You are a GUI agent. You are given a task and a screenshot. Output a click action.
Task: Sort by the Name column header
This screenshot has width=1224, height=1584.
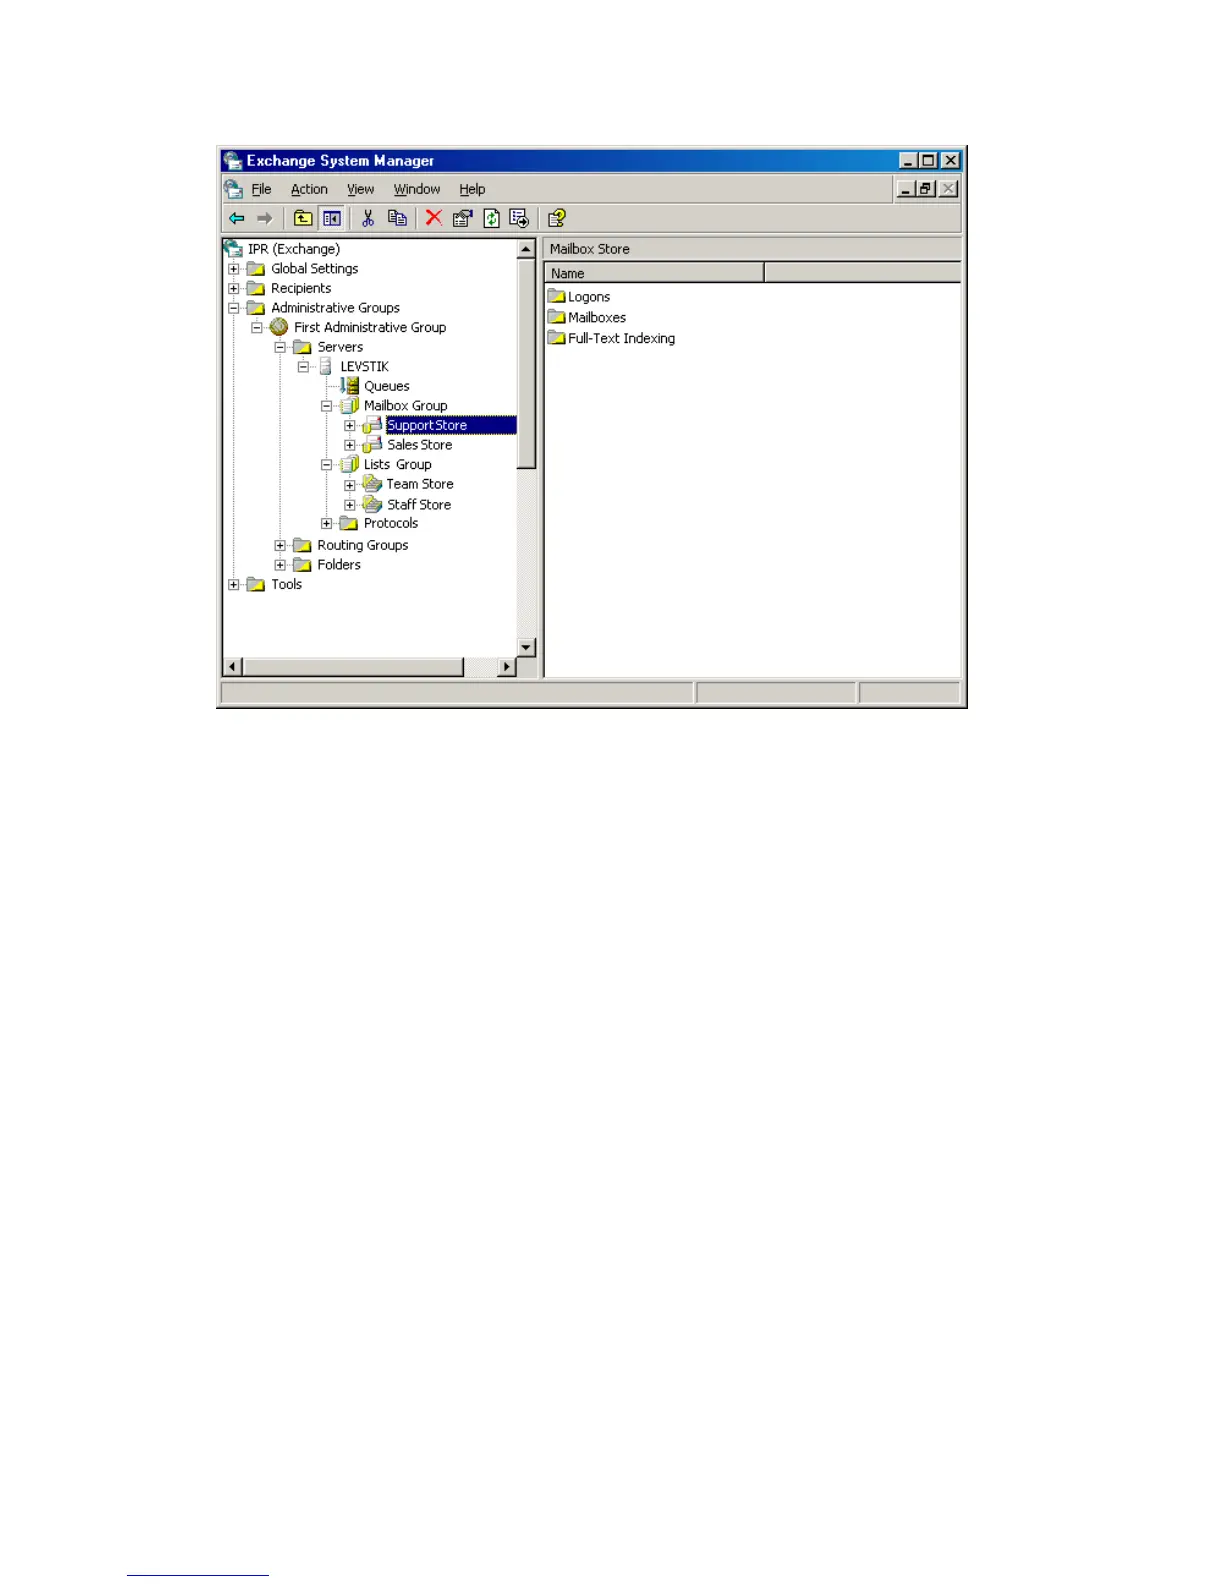[654, 273]
